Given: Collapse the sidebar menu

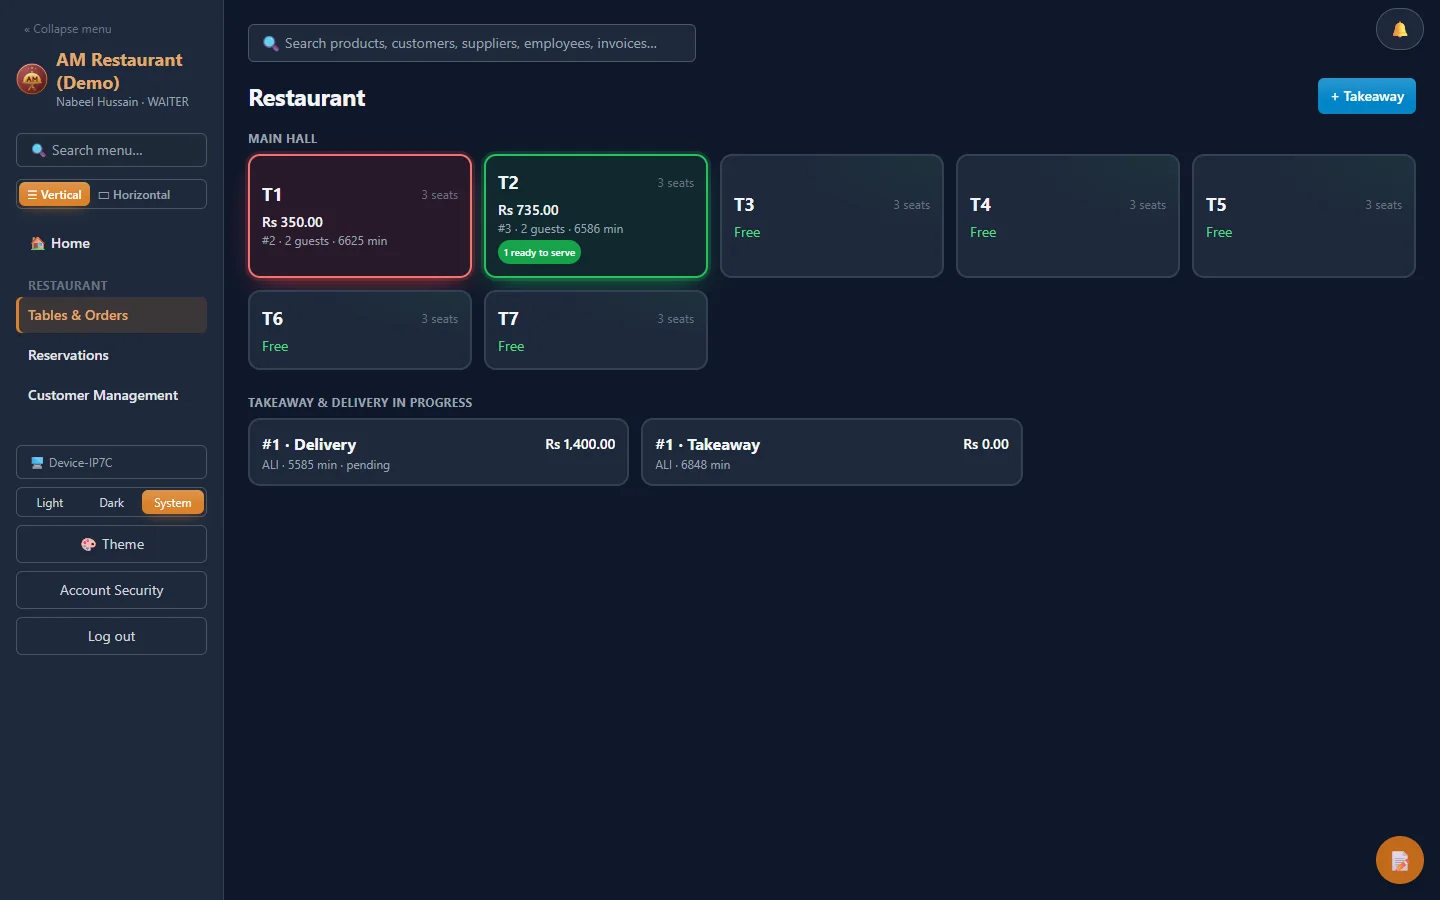Looking at the screenshot, I should click(x=68, y=29).
